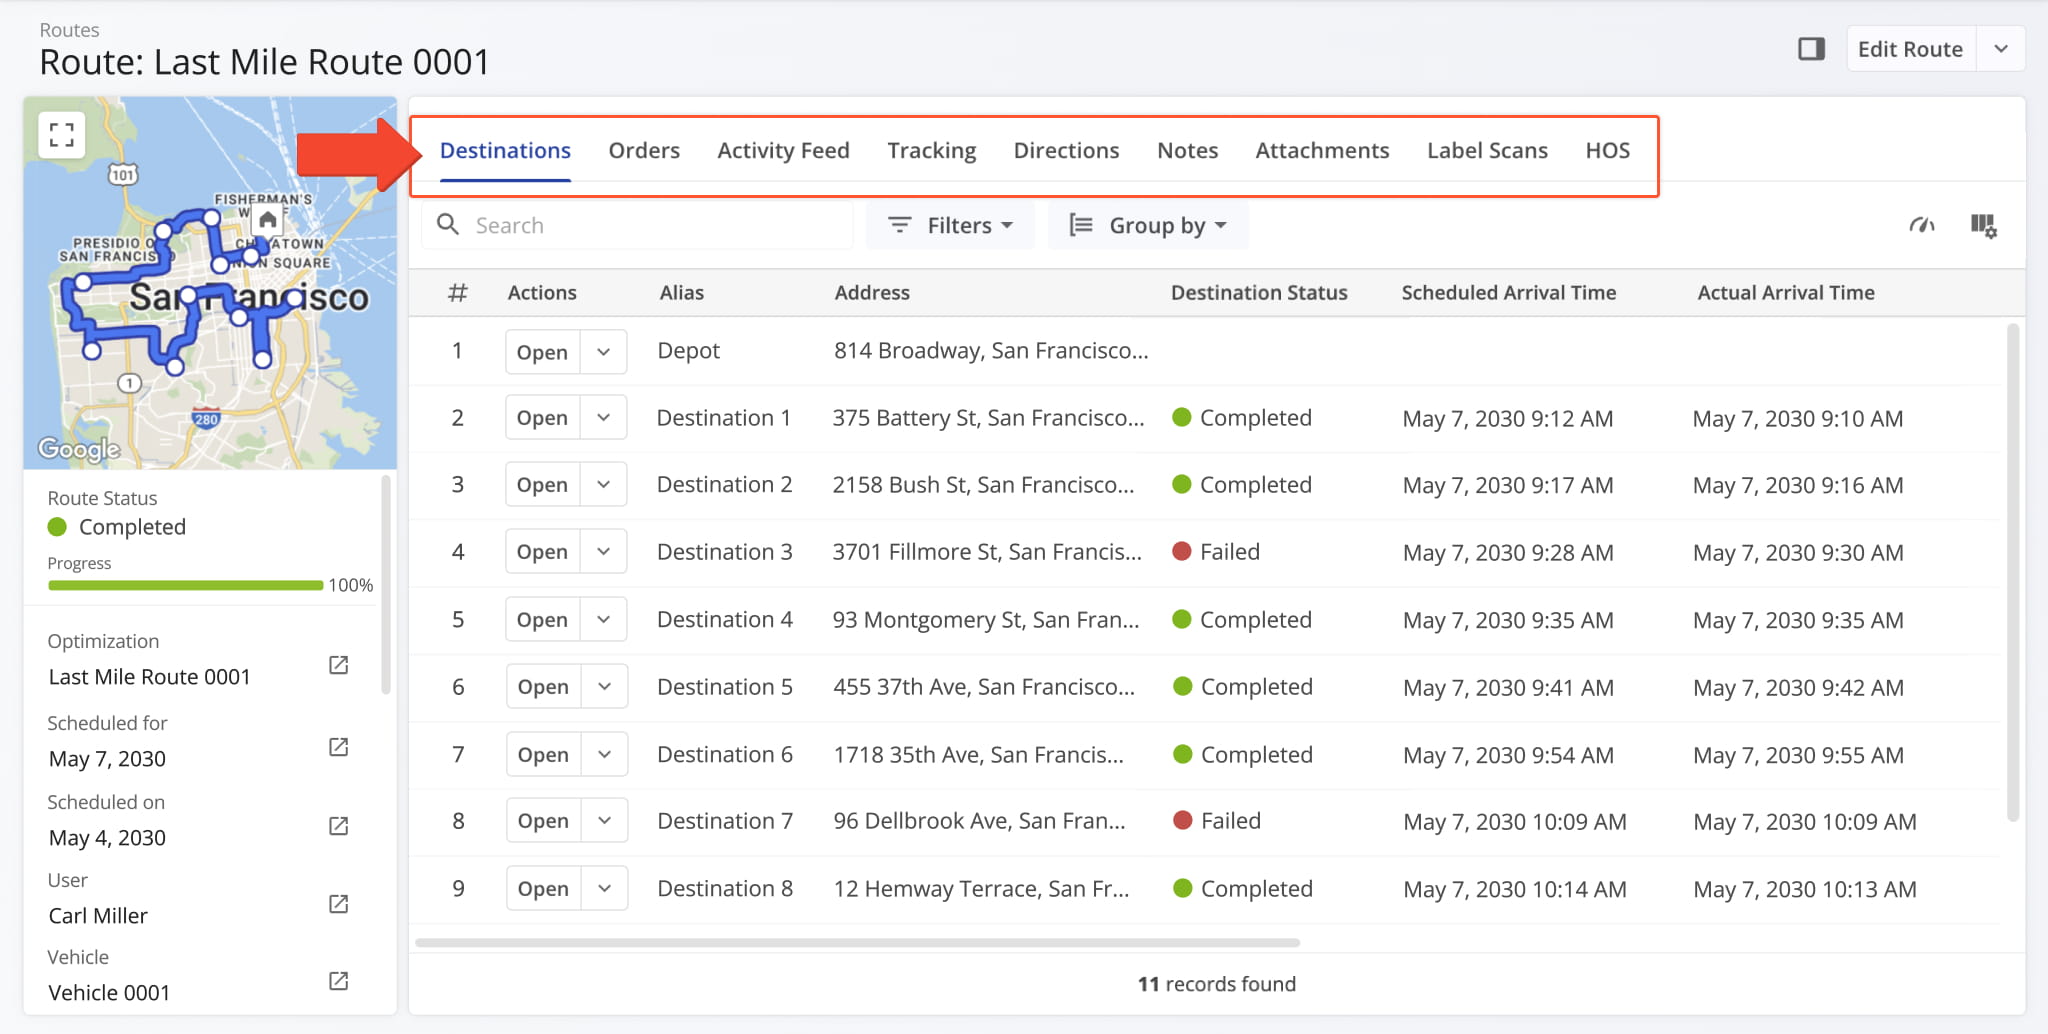Screen dimensions: 2048x1034
Task: Open the Optimization external link icon
Action: 339,666
